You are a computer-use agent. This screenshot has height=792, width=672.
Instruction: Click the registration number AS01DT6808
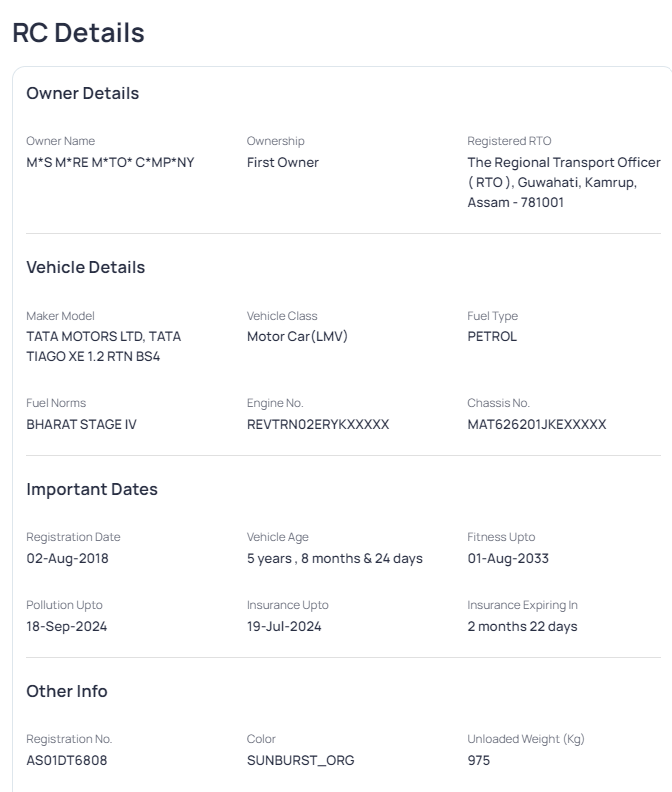point(66,760)
